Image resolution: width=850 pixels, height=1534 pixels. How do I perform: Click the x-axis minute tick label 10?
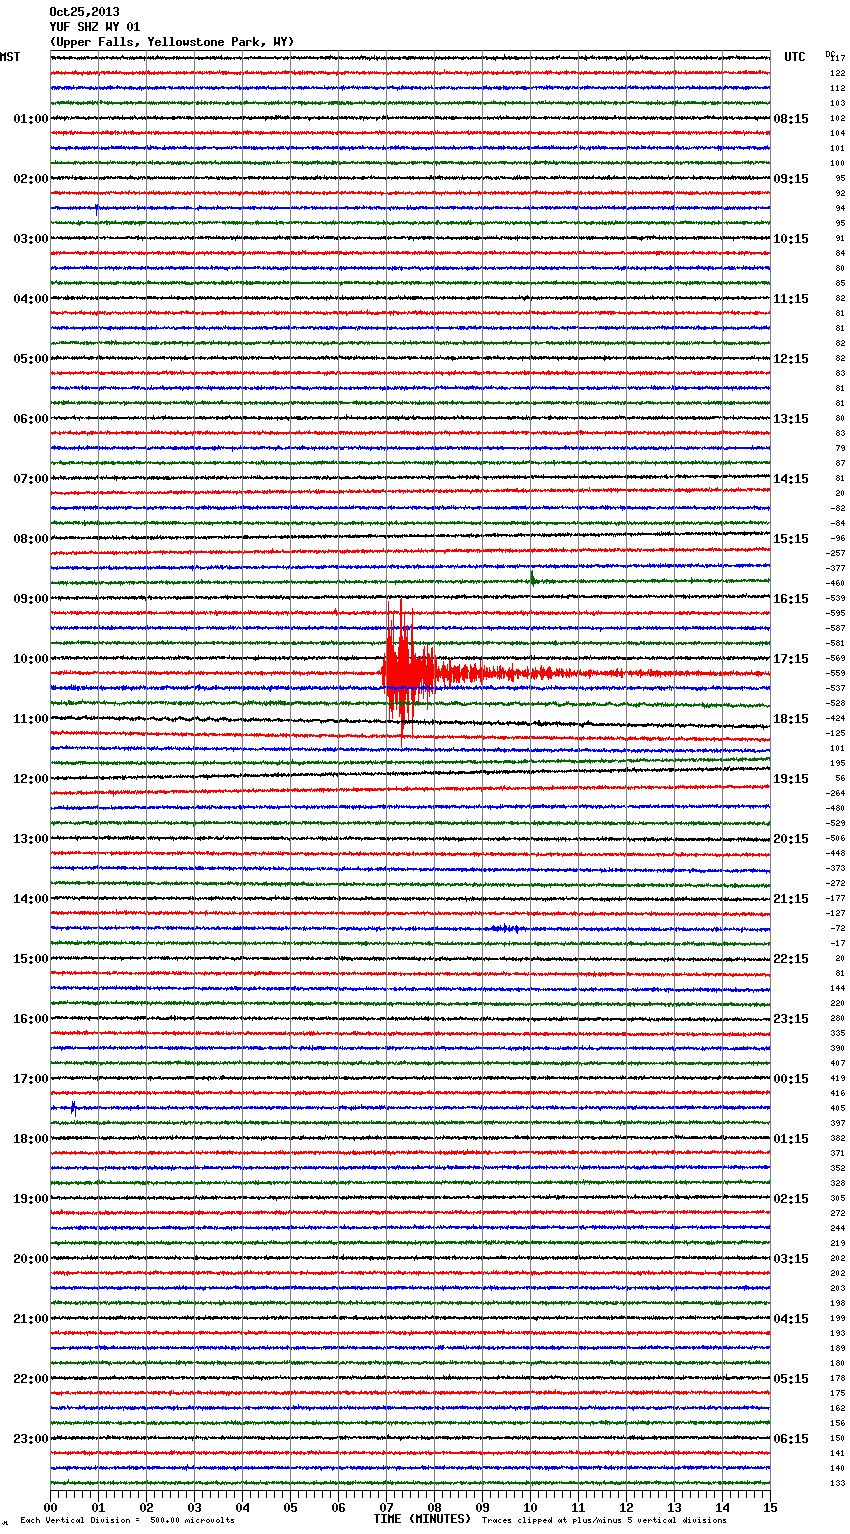pyautogui.click(x=530, y=1507)
